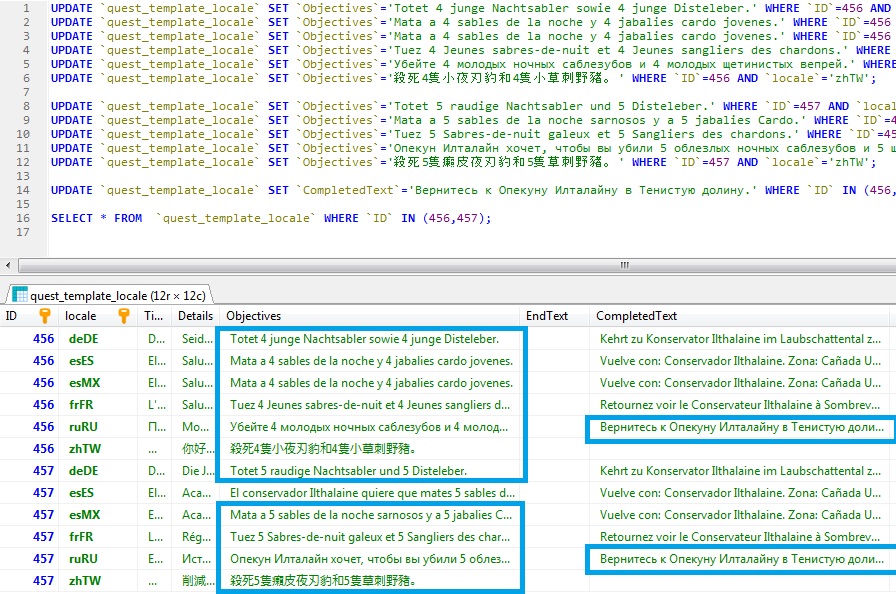Click empty line 17 in query editor

tap(472, 232)
